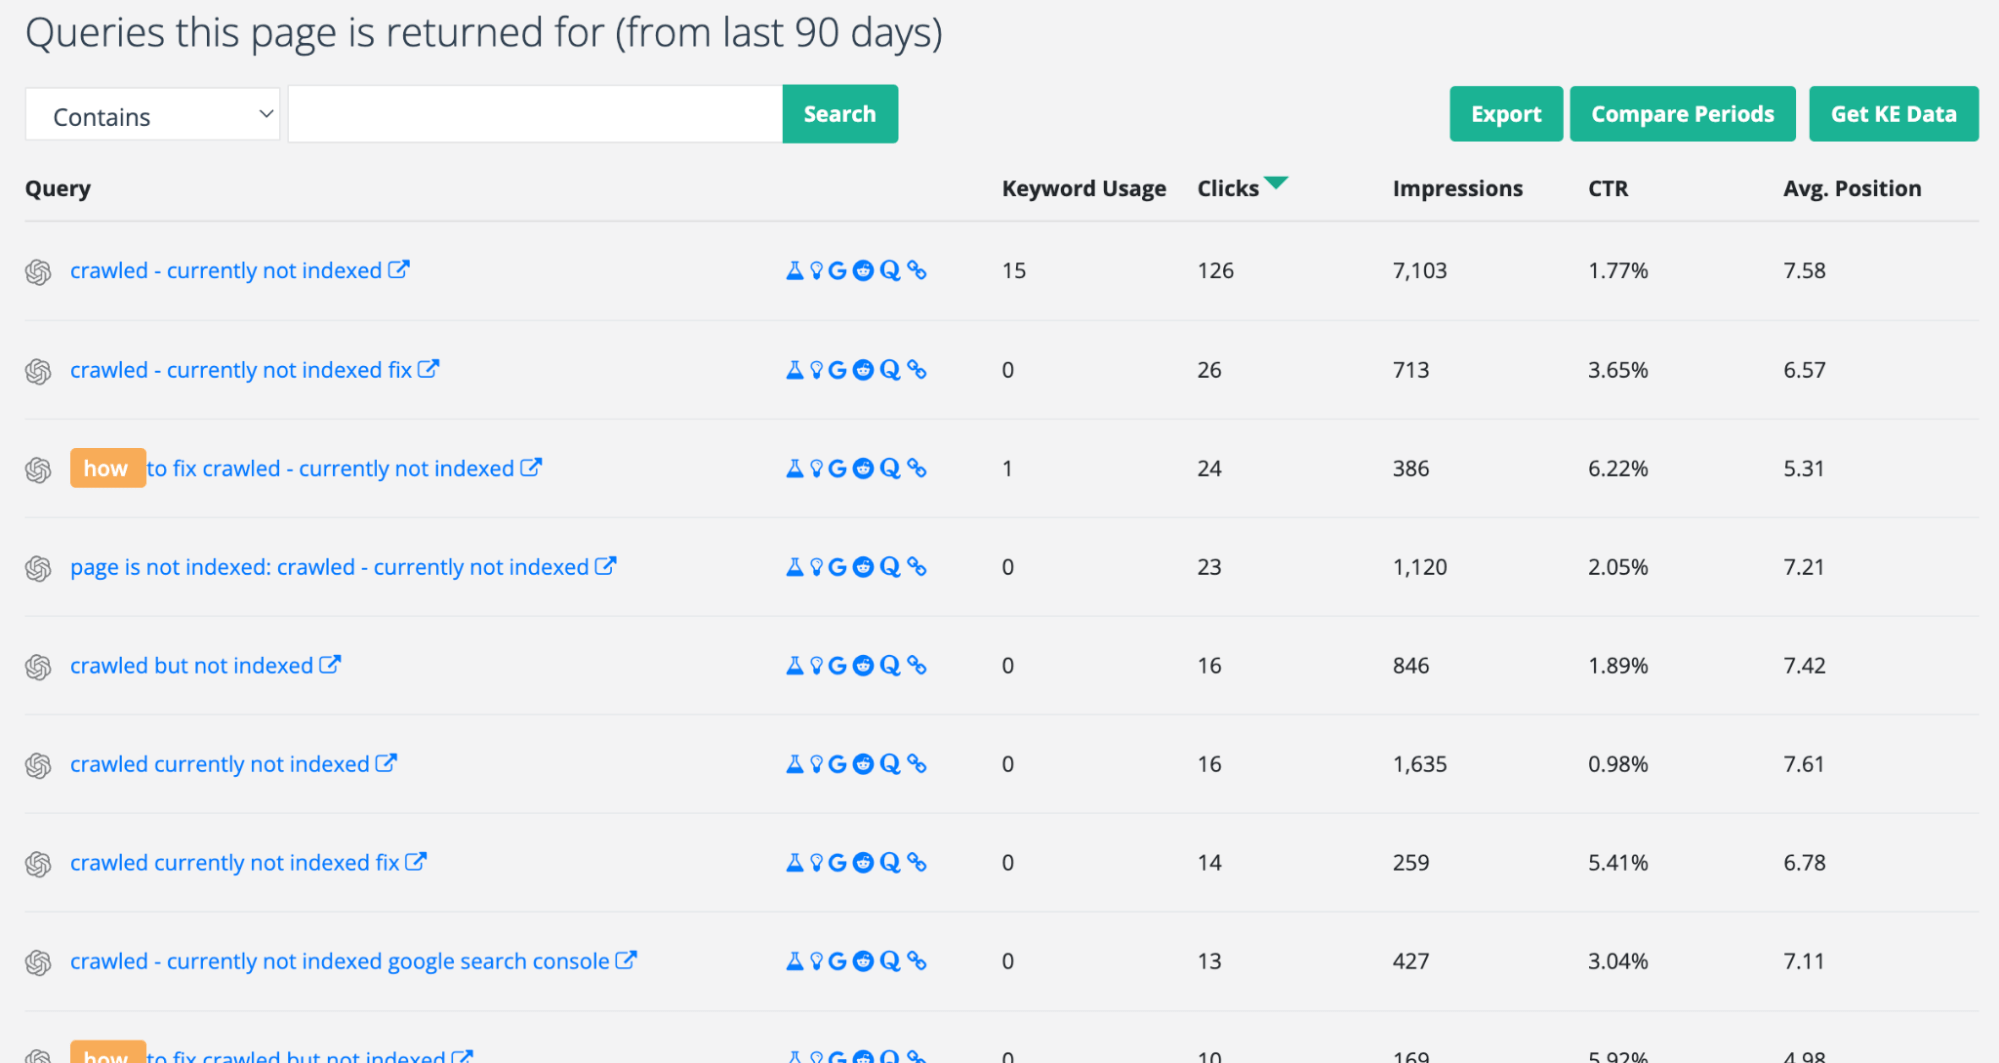This screenshot has height=1063, width=1999.
Task: Sort table by CTR column
Action: click(1607, 189)
